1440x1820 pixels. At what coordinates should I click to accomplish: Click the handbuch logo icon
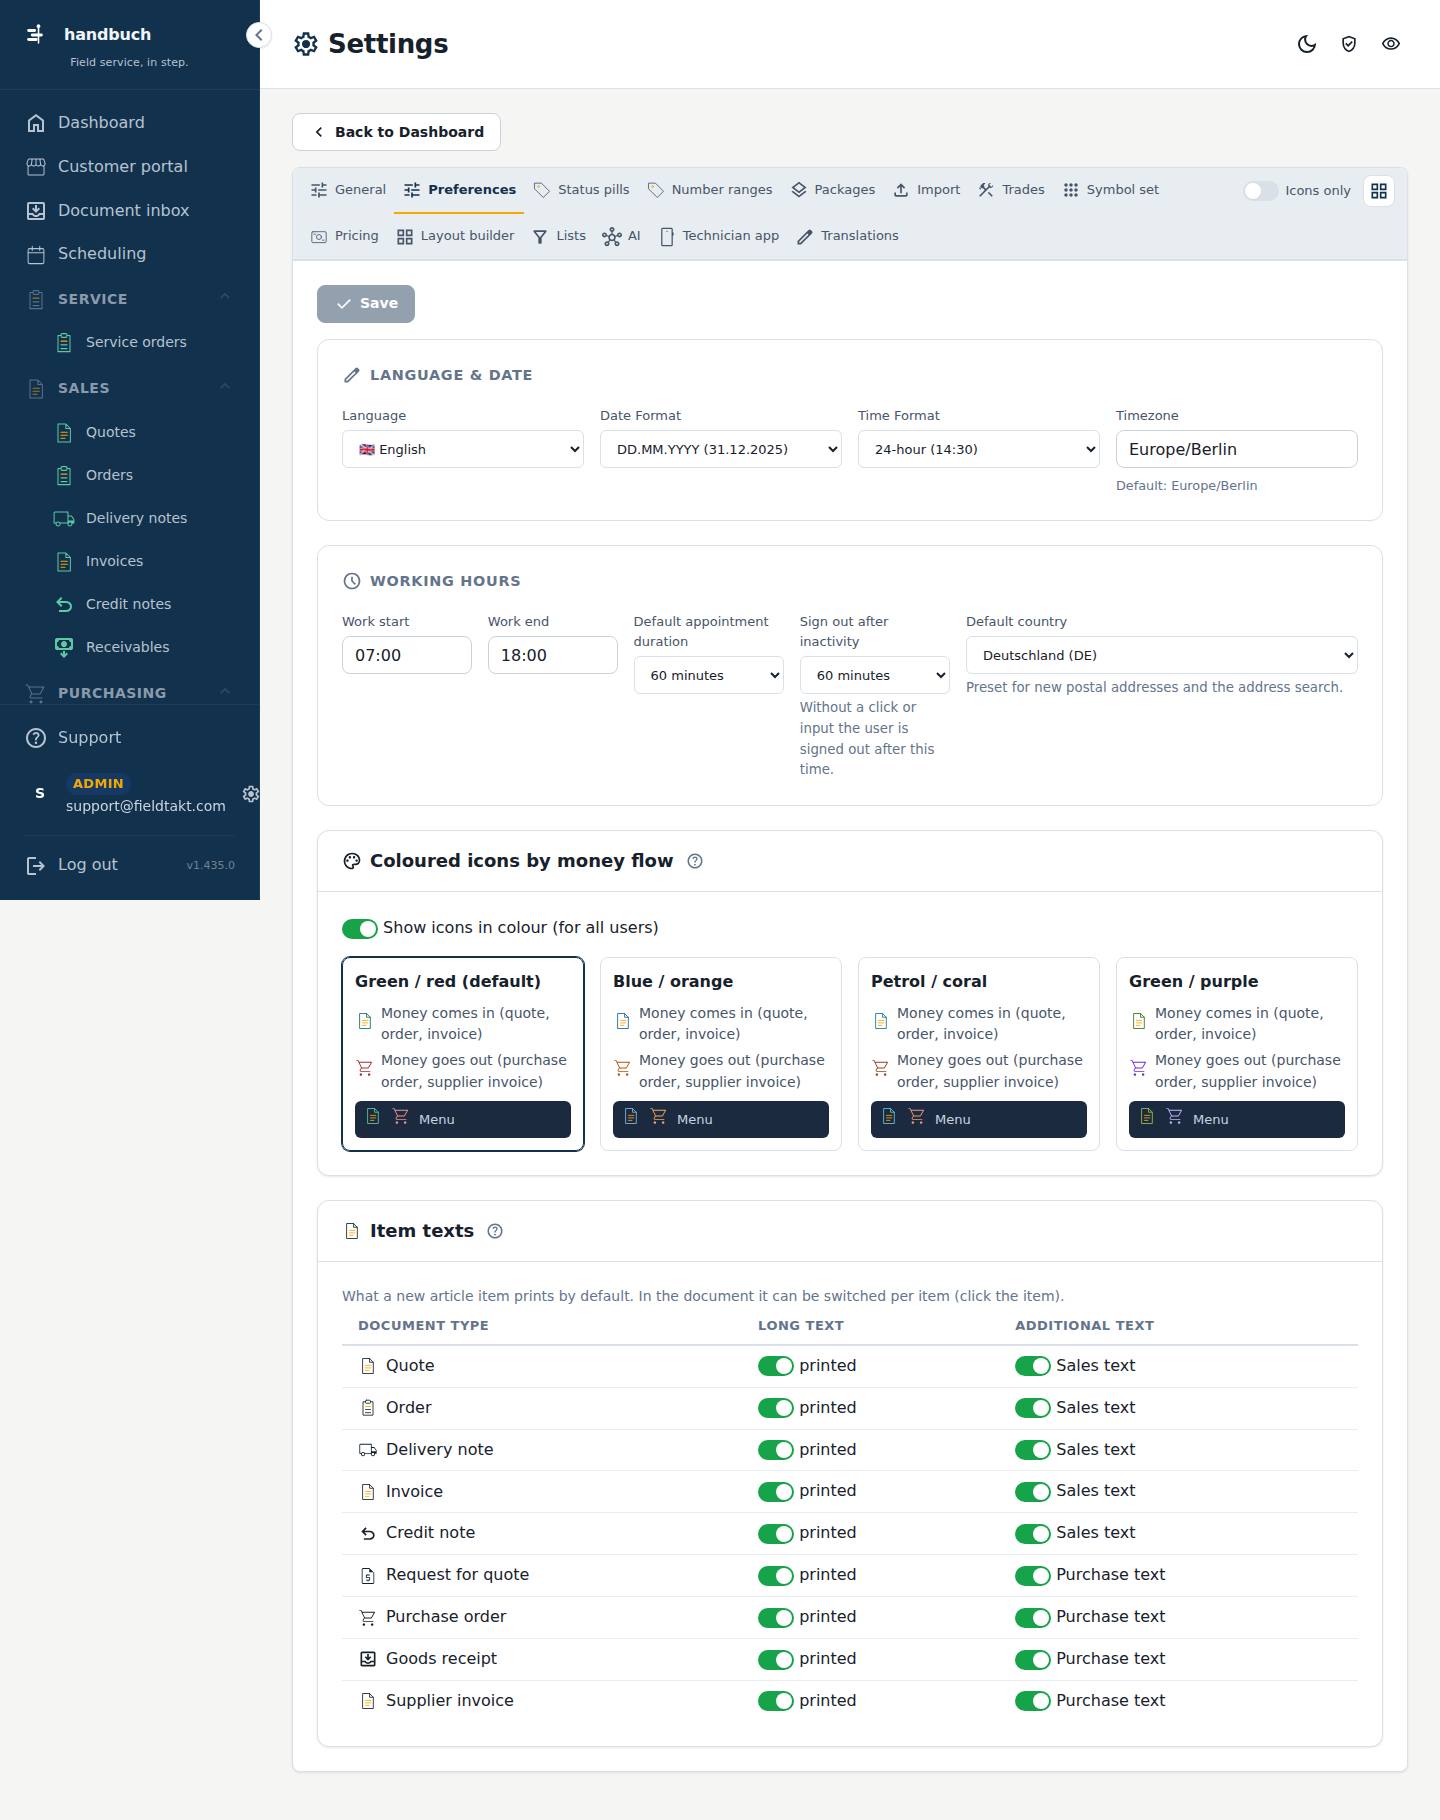pyautogui.click(x=35, y=34)
